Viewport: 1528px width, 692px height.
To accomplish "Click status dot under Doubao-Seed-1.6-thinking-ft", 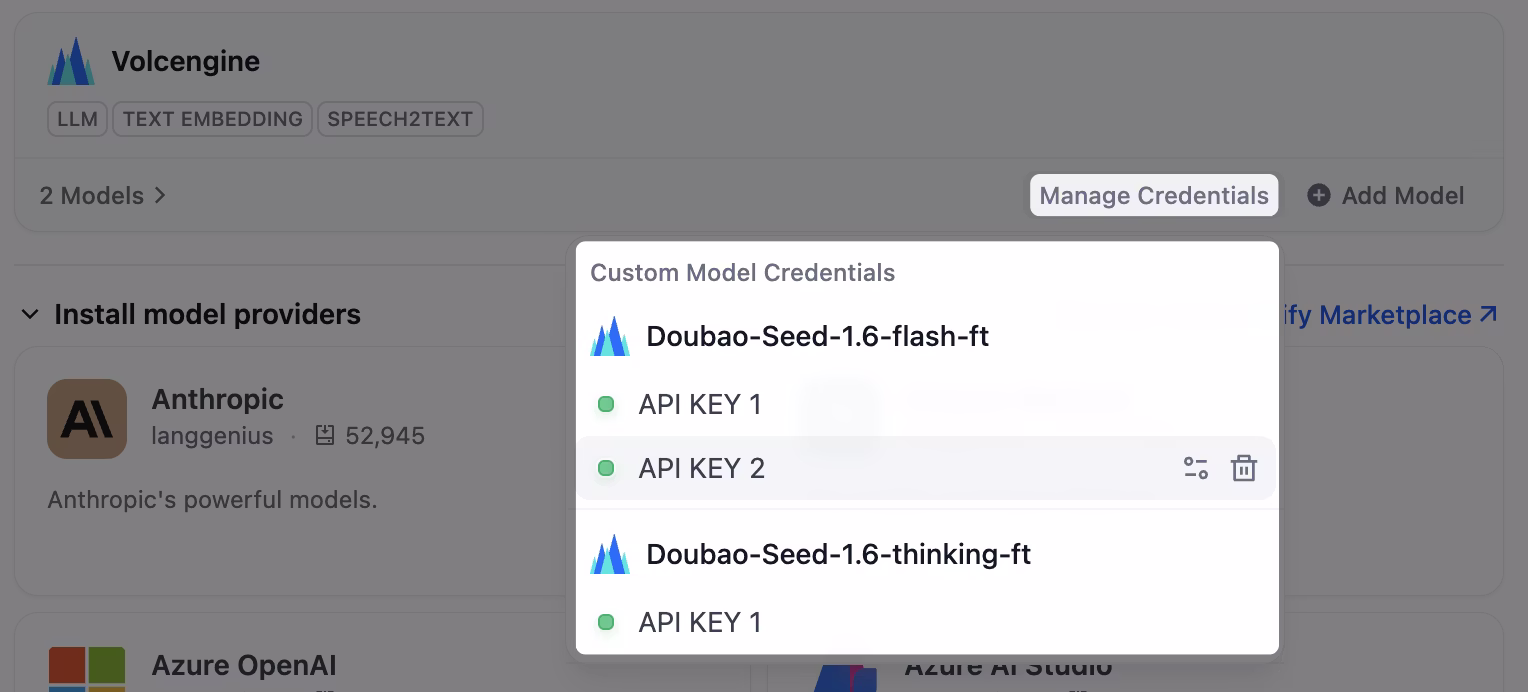I will coord(607,622).
